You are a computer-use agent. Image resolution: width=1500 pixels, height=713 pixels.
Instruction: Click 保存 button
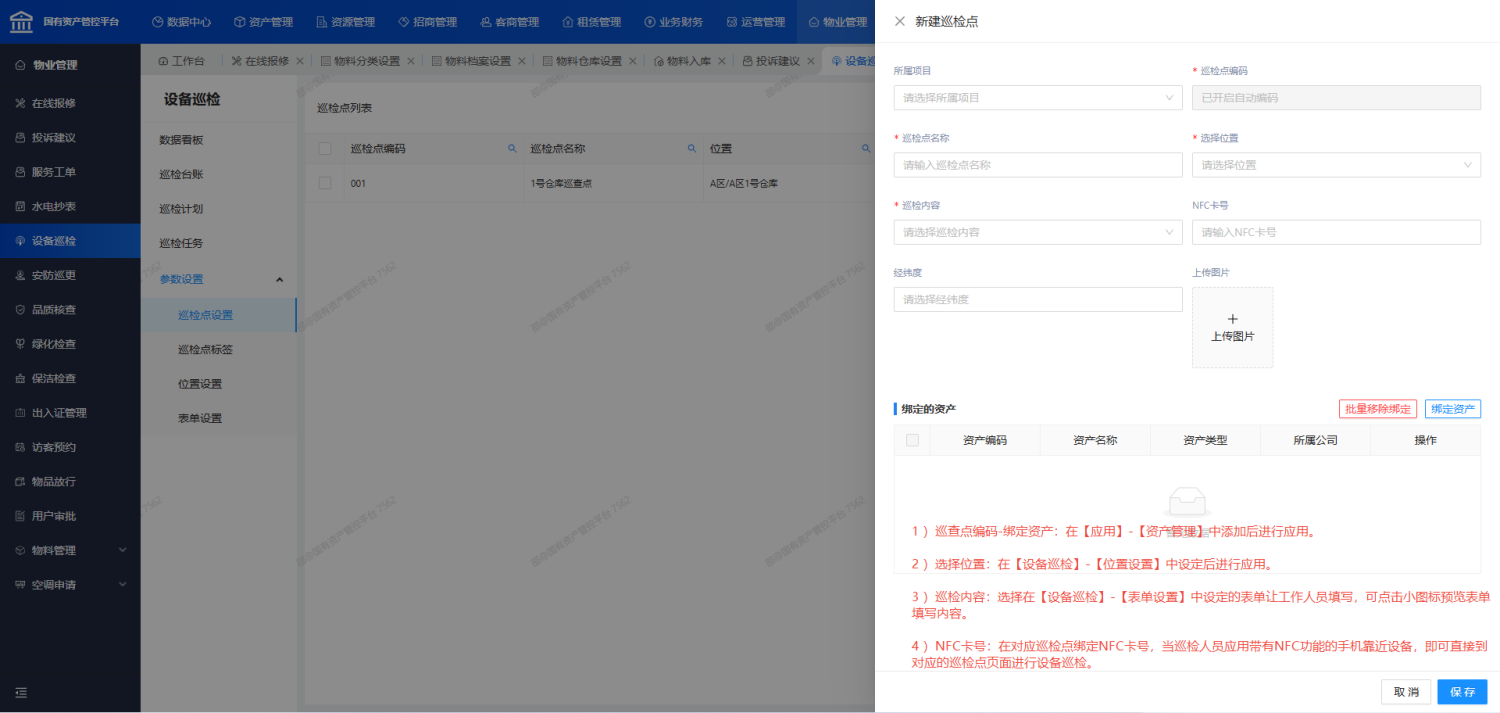[x=1463, y=692]
